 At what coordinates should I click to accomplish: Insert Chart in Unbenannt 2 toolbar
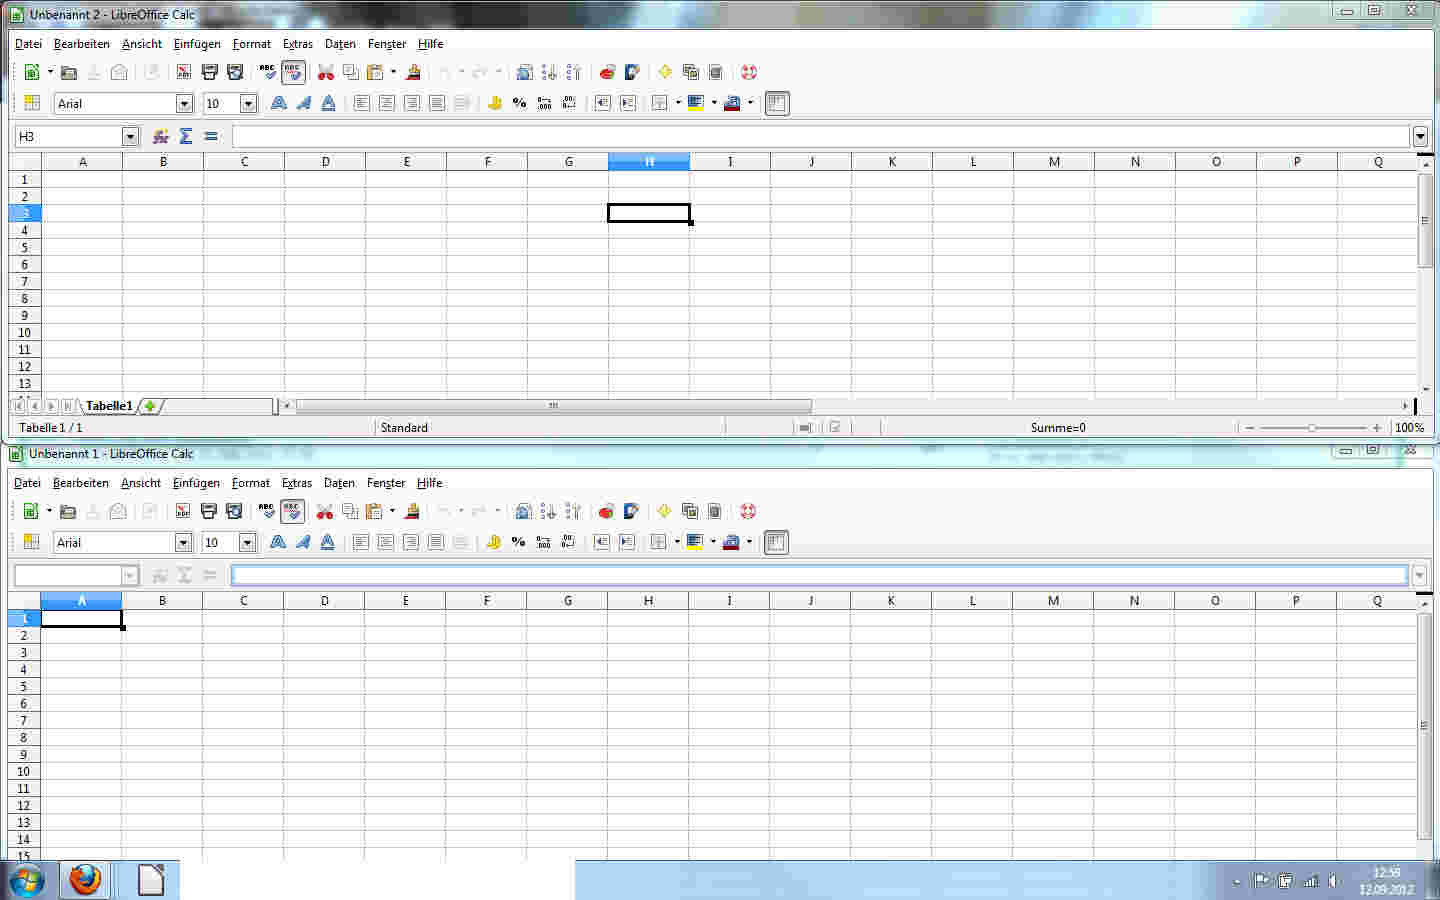(606, 72)
